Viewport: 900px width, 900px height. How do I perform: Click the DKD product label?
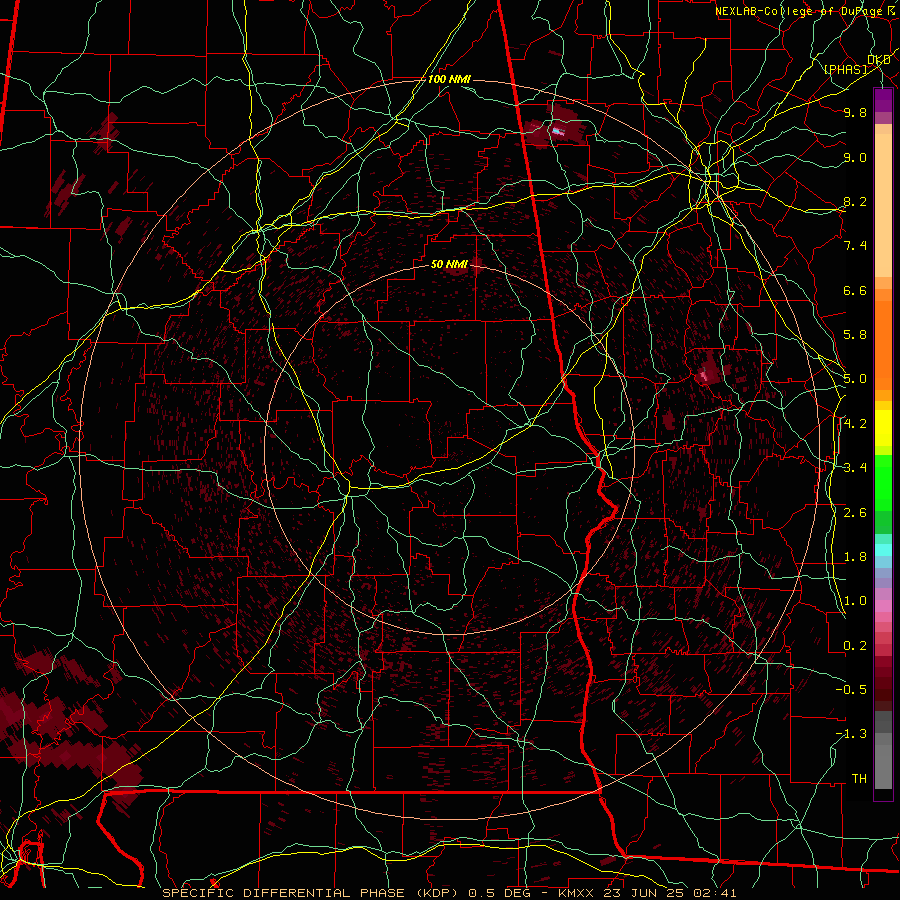pos(879,60)
